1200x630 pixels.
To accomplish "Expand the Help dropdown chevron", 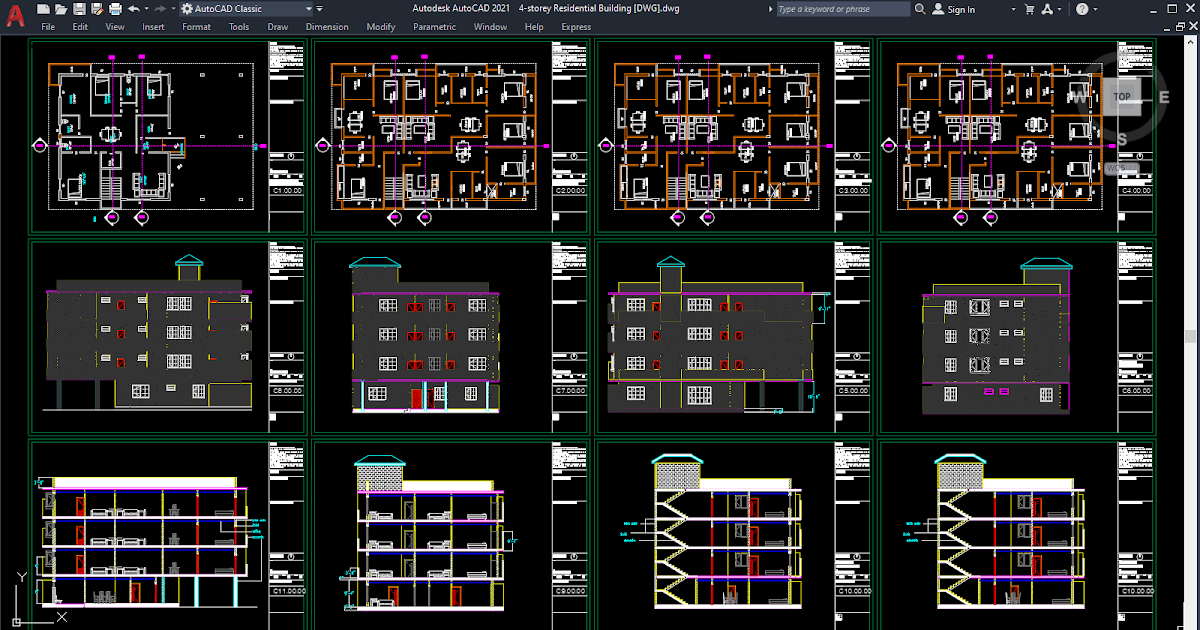I will coord(1097,9).
